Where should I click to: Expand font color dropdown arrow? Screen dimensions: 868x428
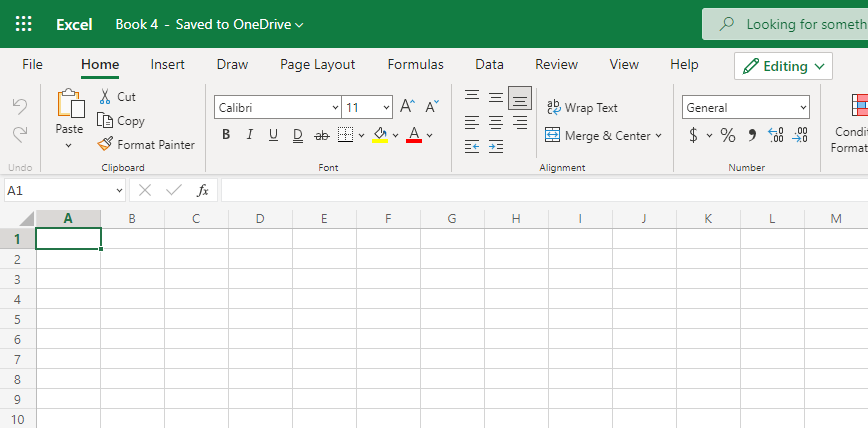click(x=430, y=135)
